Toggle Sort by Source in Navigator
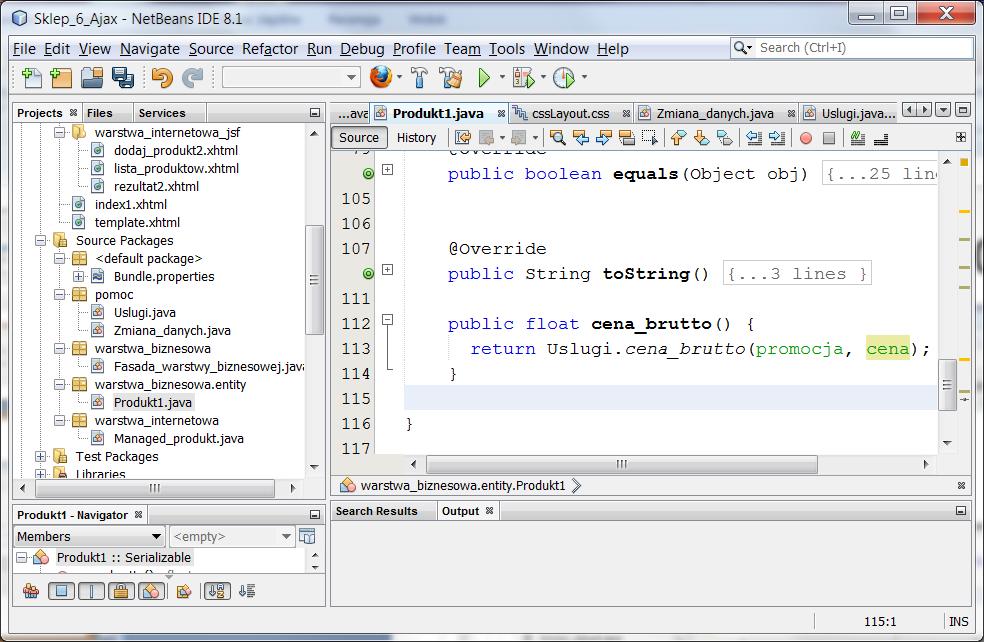This screenshot has width=984, height=642. (248, 591)
